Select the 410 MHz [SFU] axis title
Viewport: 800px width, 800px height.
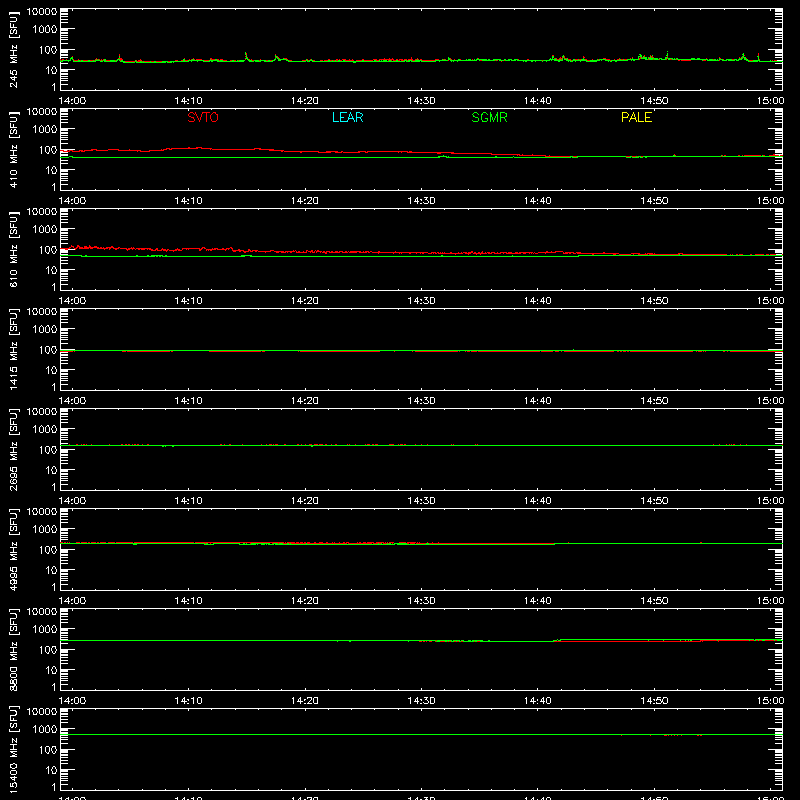[x=13, y=149]
